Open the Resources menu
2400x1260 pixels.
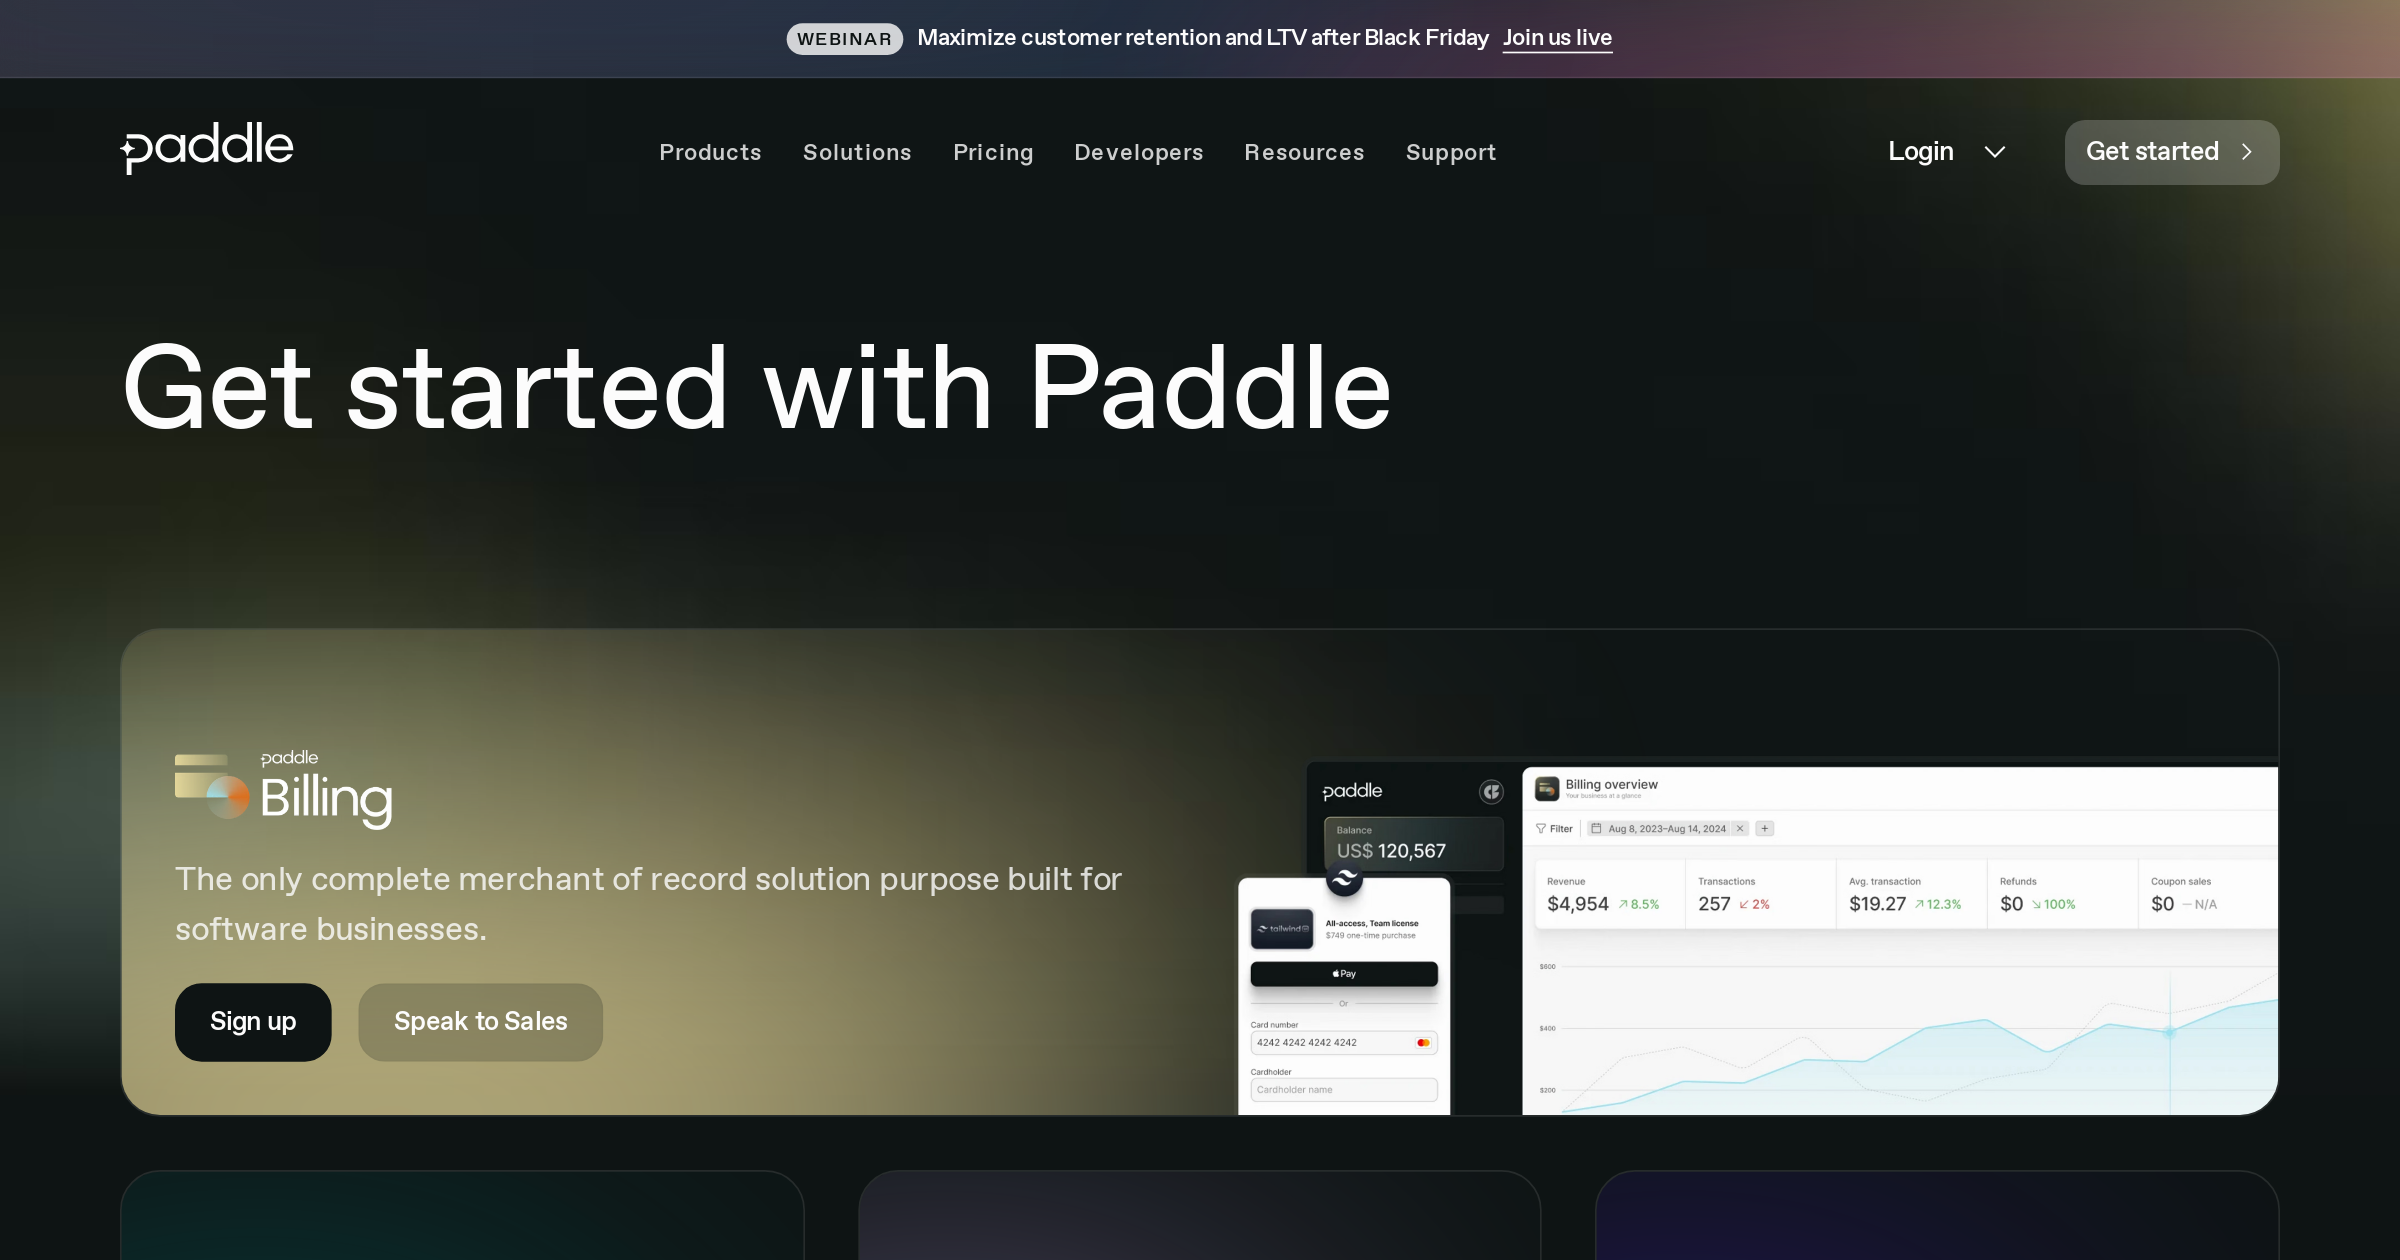pos(1304,152)
